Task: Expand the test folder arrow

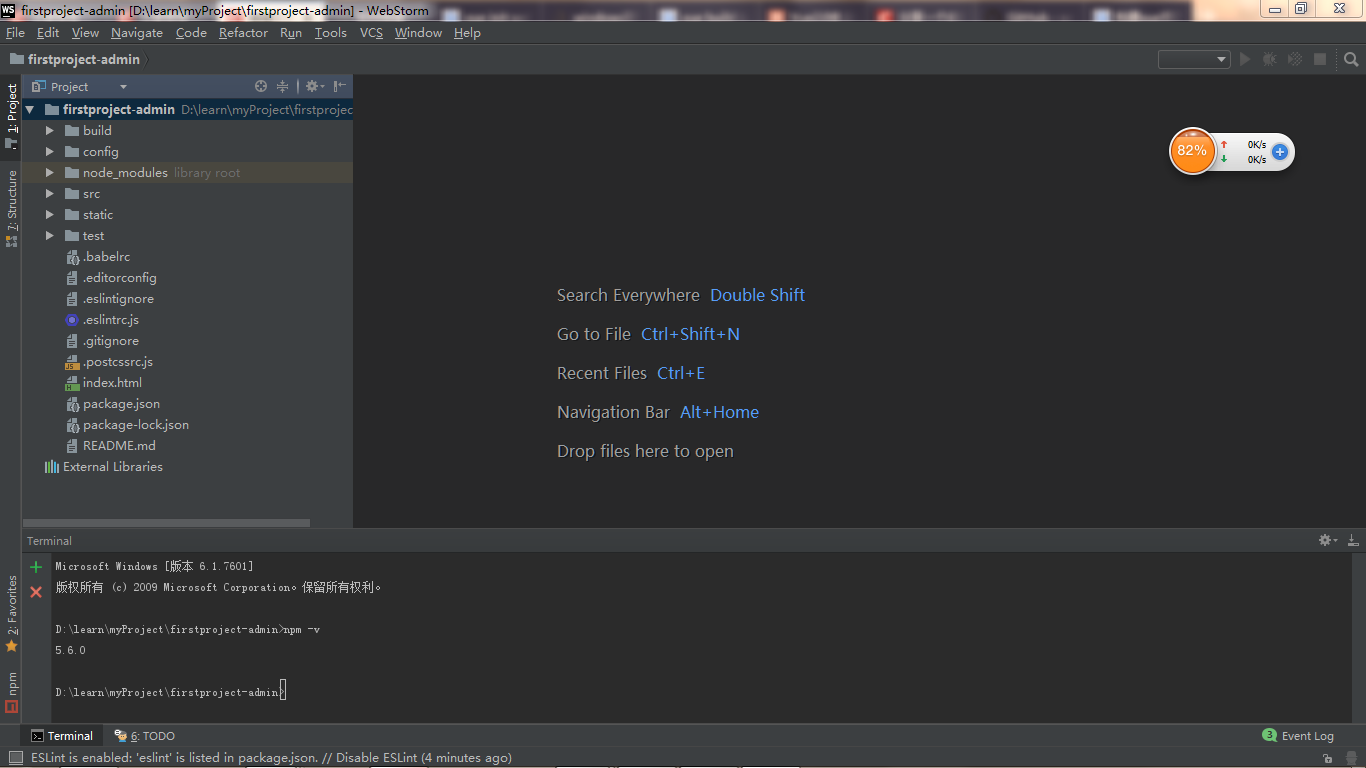Action: 50,236
